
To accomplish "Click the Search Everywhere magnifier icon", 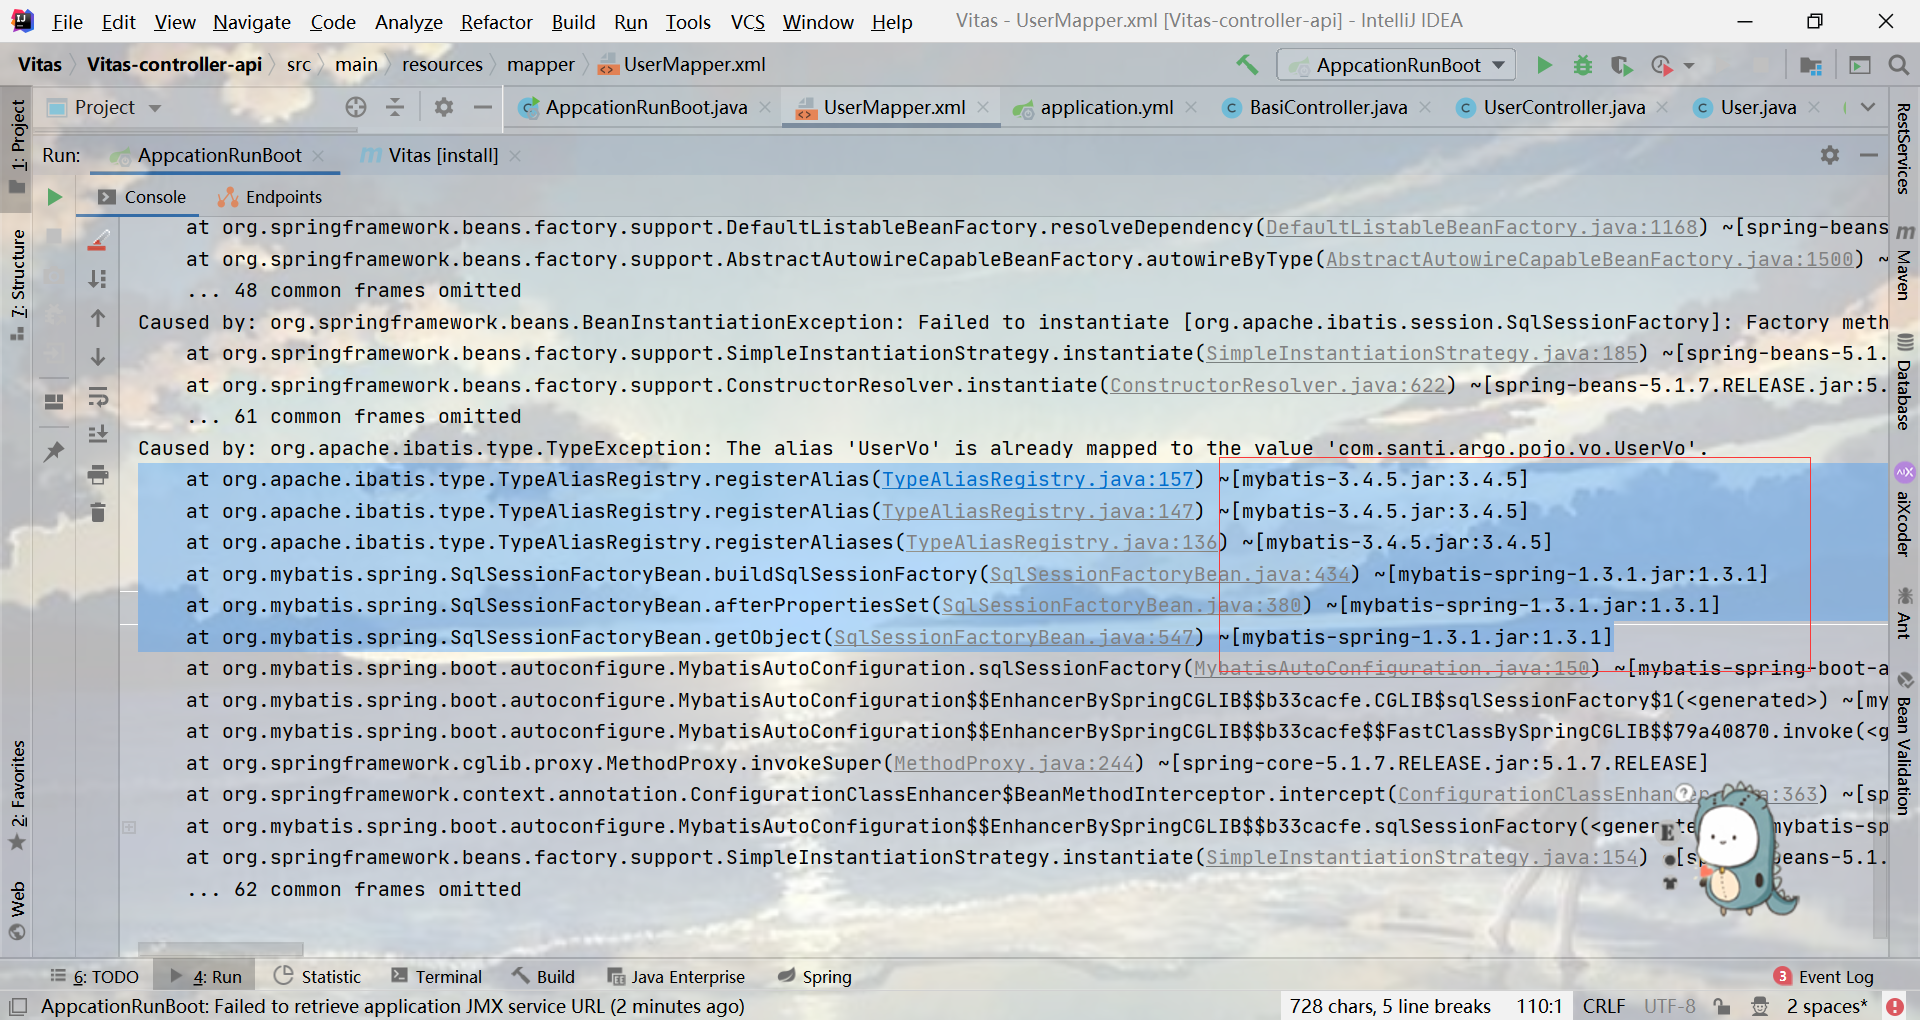I will (1898, 65).
